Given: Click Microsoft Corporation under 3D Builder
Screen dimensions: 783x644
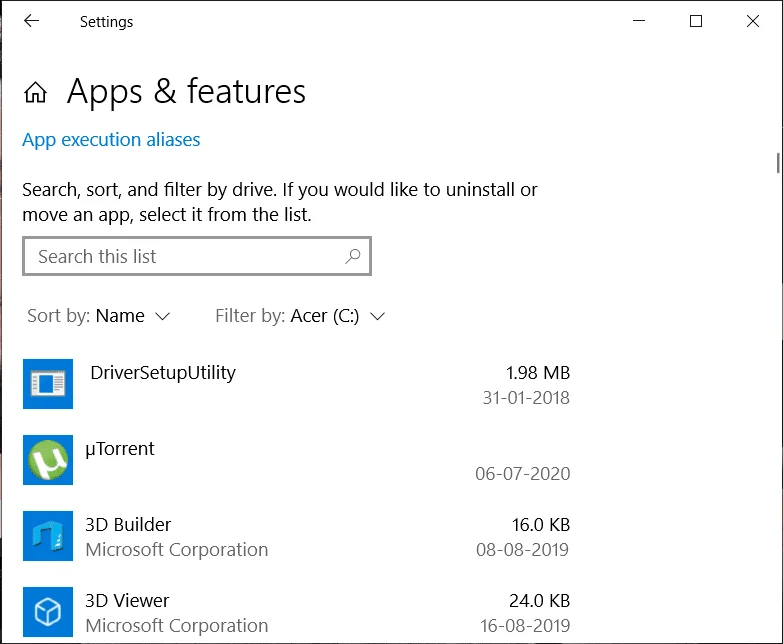Looking at the screenshot, I should coord(177,550).
